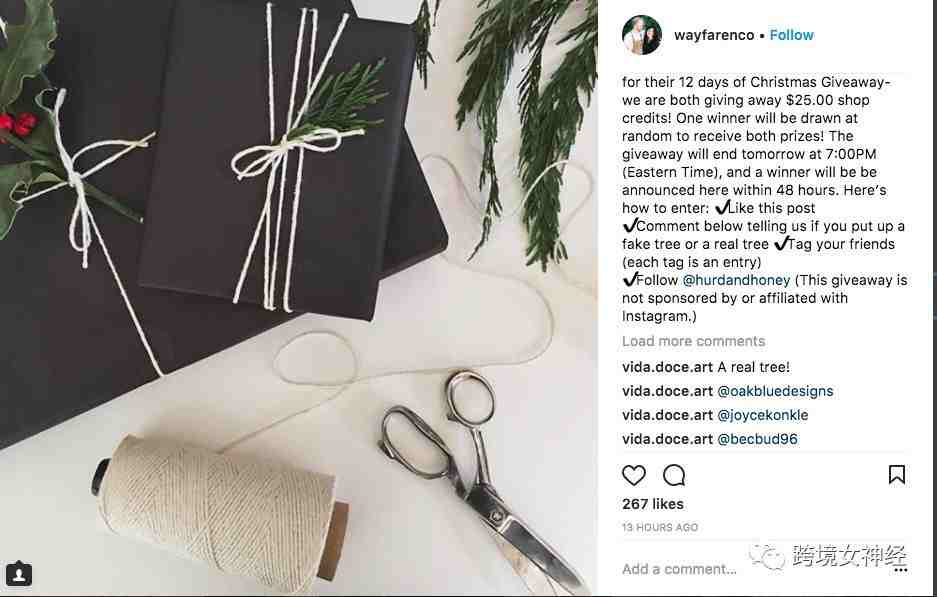Open vida.doce.art next to @oakbluedesigns
This screenshot has width=937, height=597.
point(667,391)
